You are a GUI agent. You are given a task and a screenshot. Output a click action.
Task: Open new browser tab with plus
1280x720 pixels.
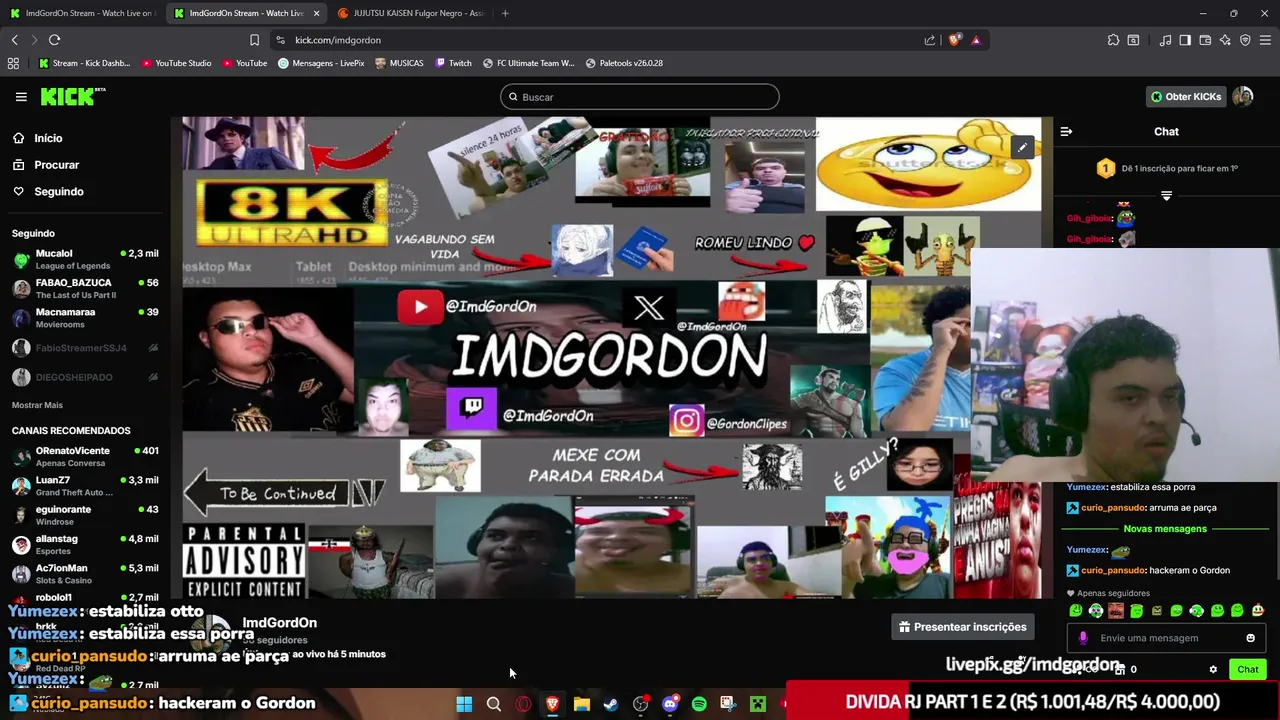pyautogui.click(x=505, y=13)
